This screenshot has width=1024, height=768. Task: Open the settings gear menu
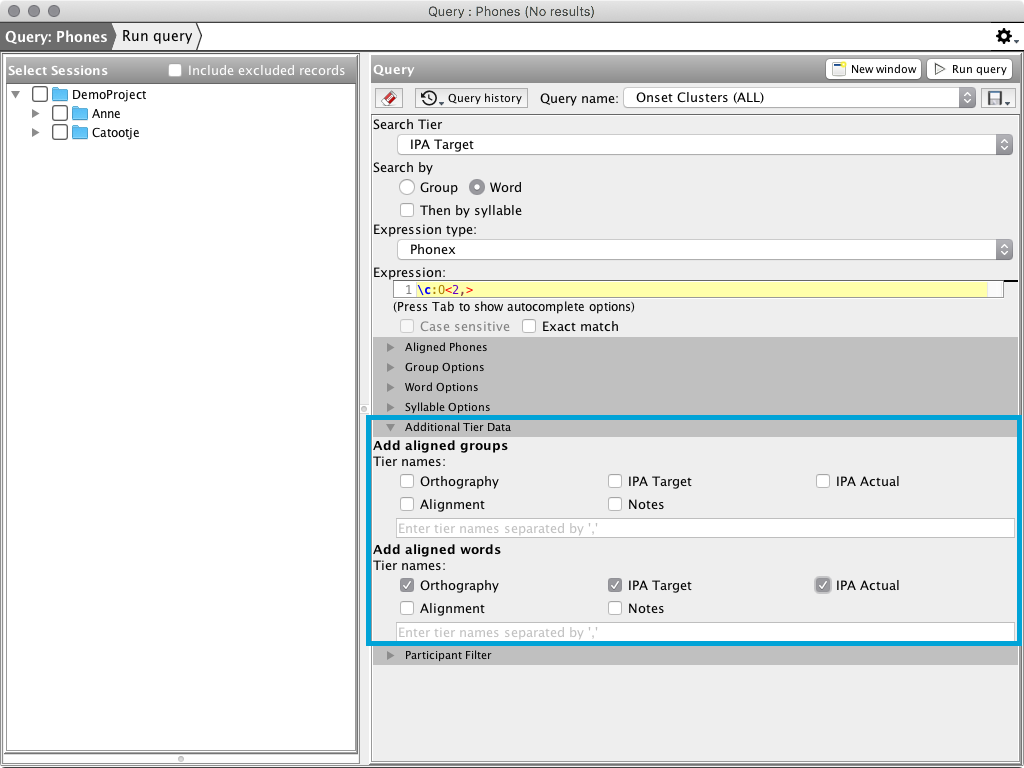(1004, 37)
